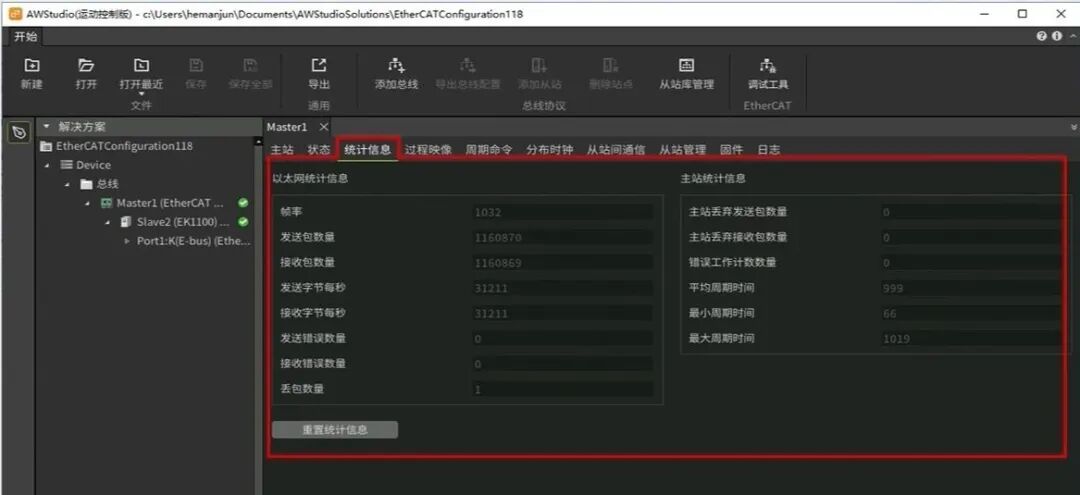Click the solution explorer sidebar icon

click(19, 132)
